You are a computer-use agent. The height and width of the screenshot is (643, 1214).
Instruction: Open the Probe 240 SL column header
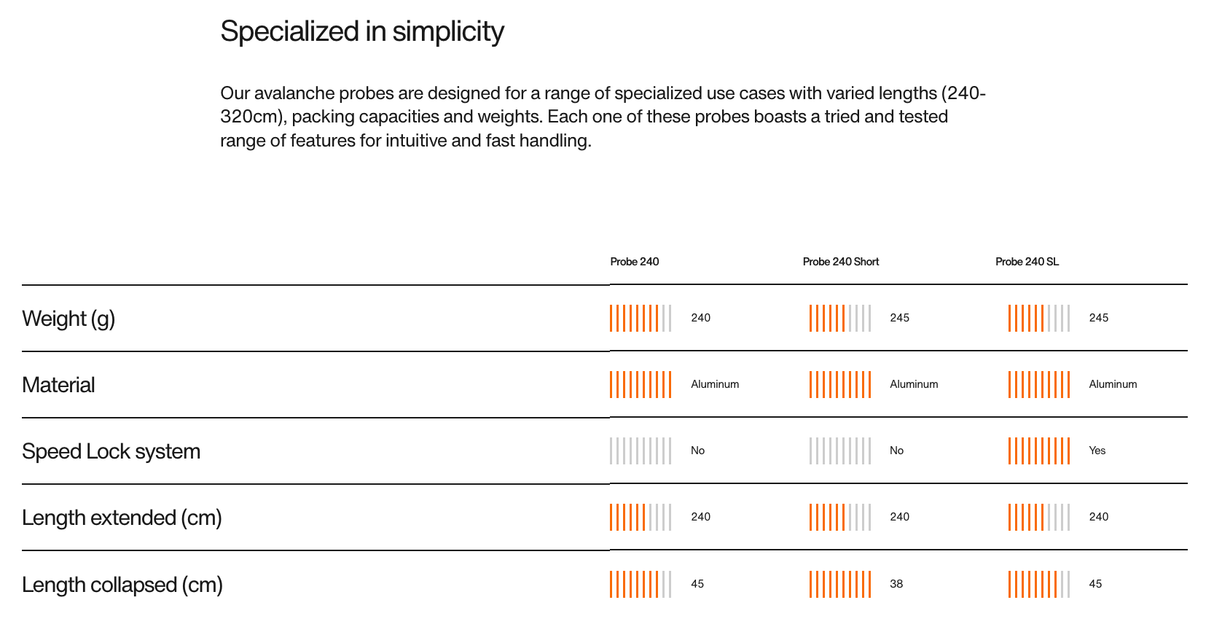1026,262
